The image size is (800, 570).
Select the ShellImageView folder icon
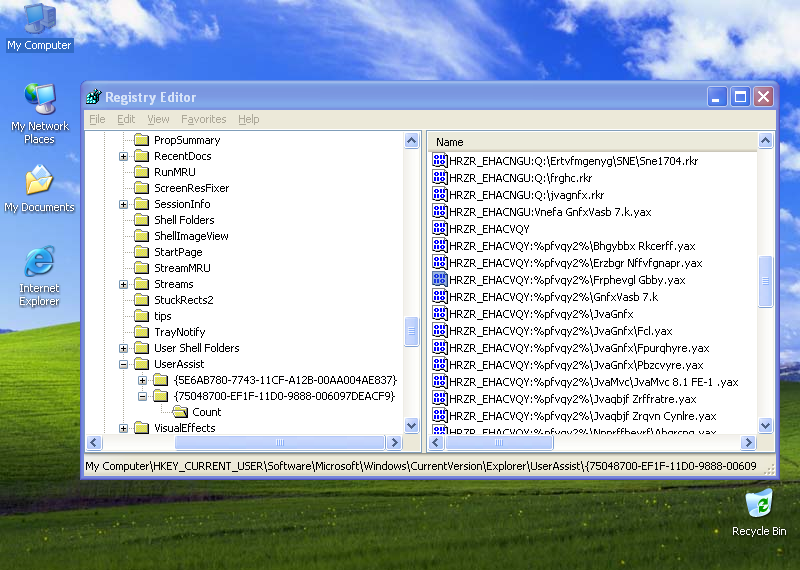[141, 236]
